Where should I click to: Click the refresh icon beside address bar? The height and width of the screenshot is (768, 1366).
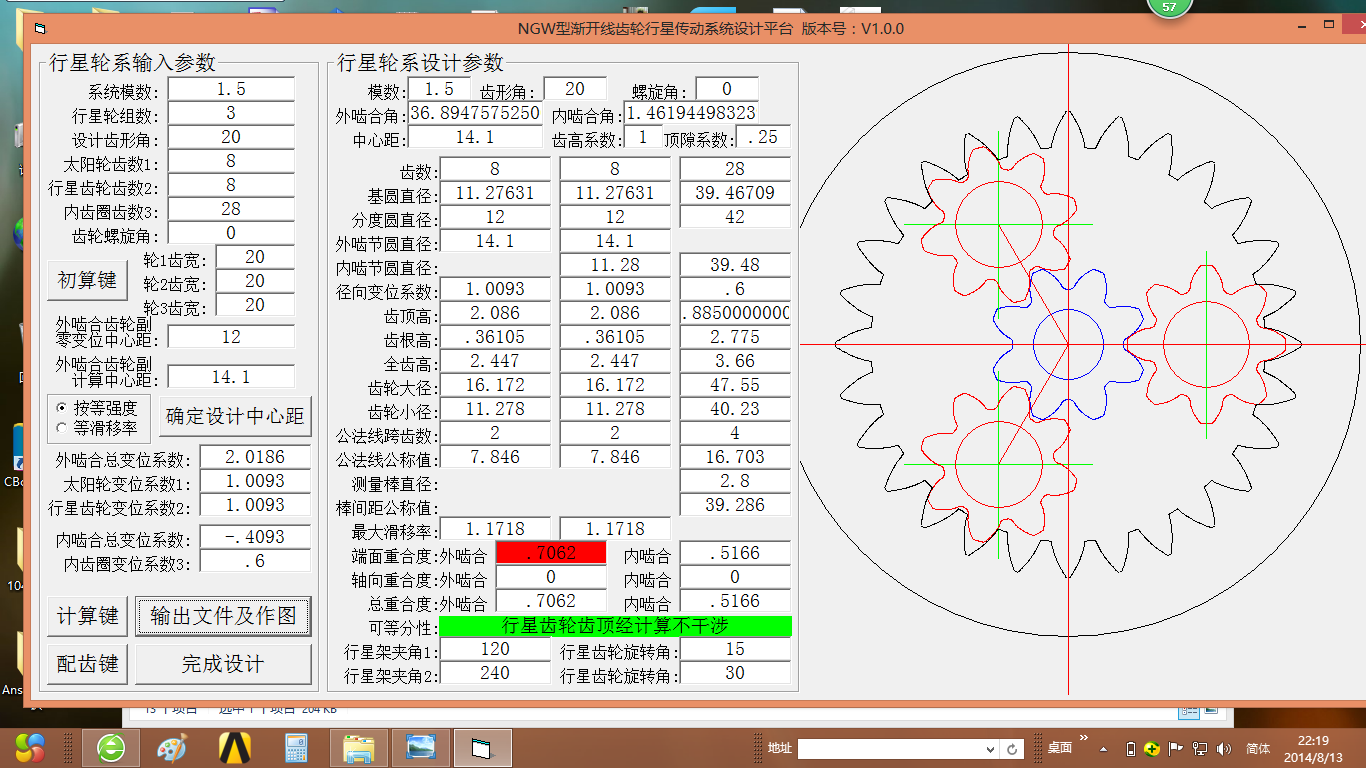tap(1012, 748)
